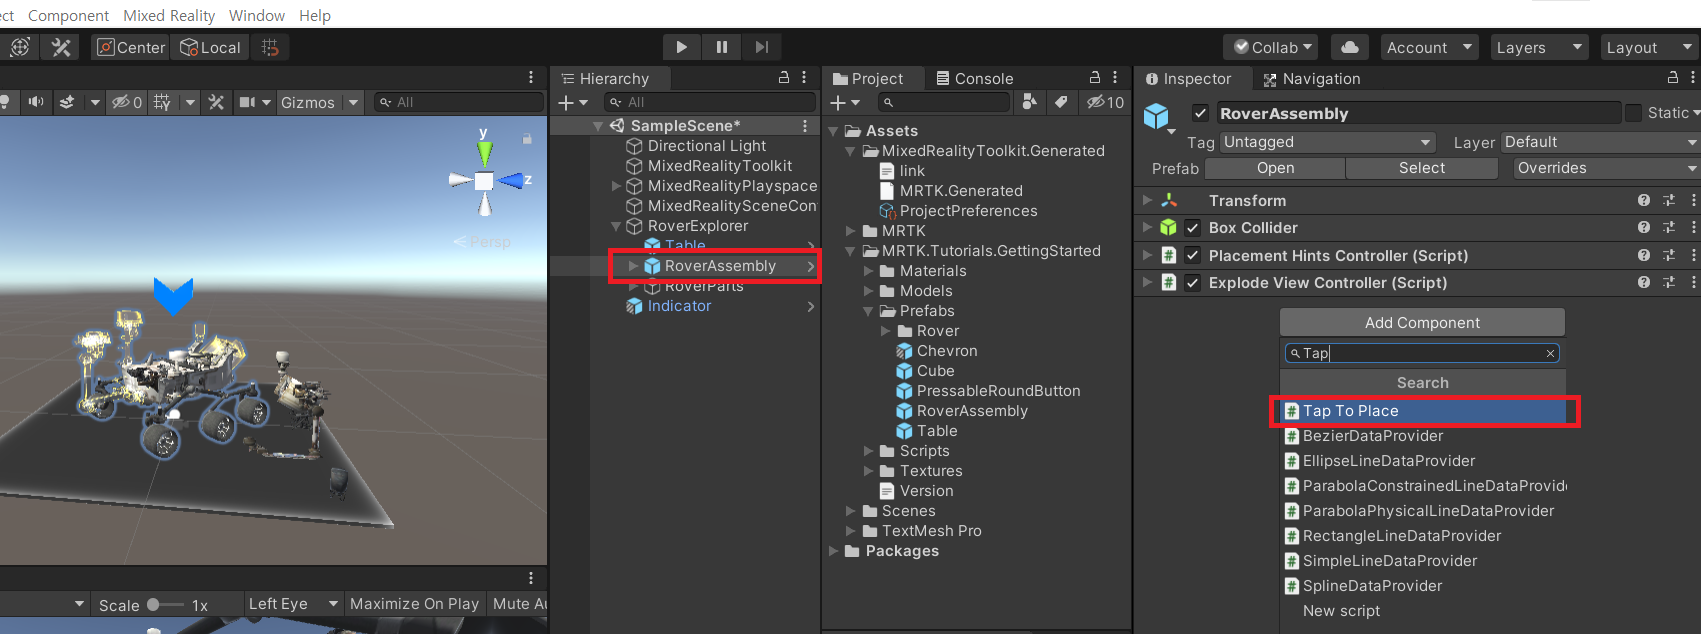Switch to the Console tab
This screenshot has height=634, width=1701.
tap(975, 78)
